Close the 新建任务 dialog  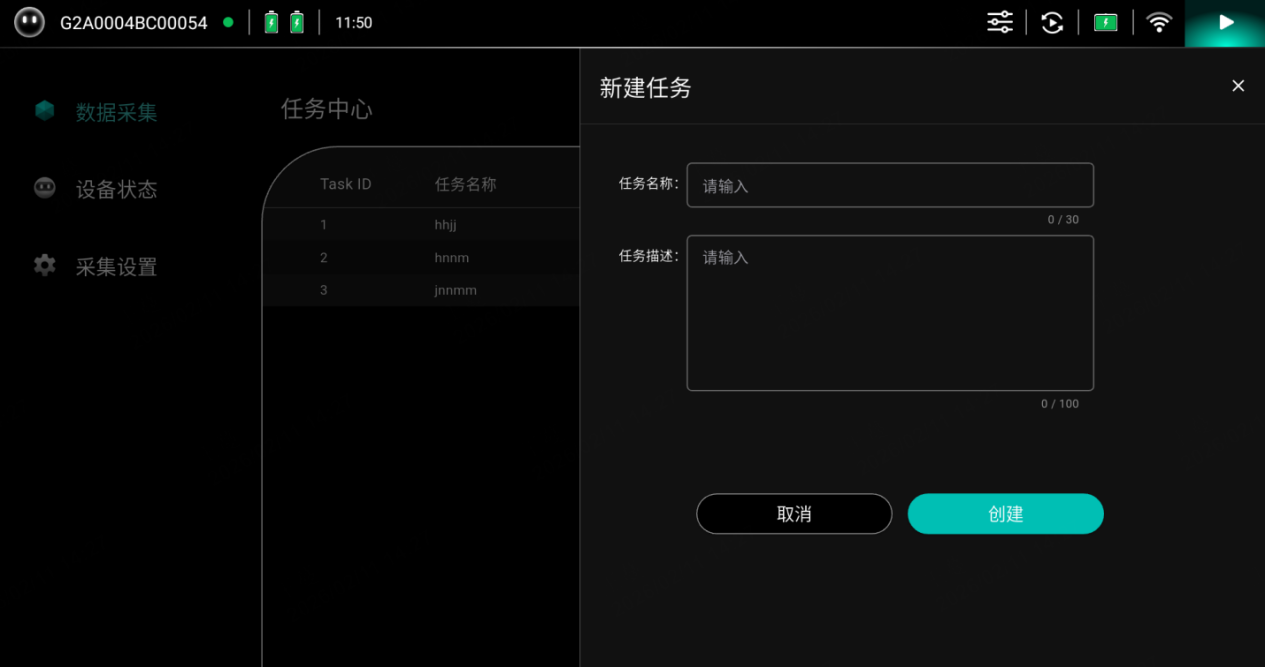coord(1238,86)
